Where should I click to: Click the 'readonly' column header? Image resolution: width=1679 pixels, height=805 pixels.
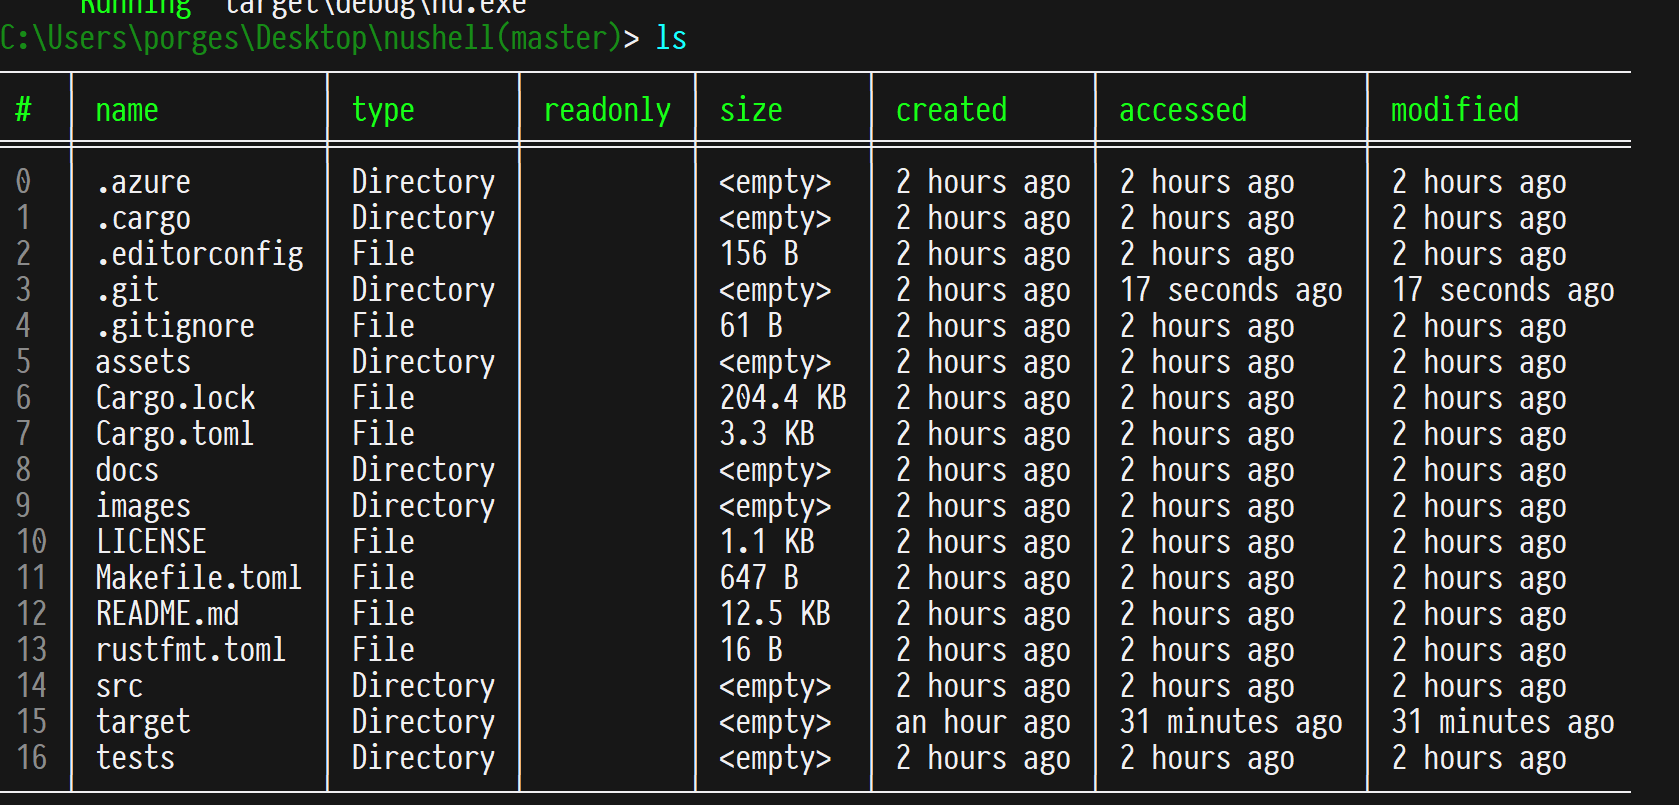click(x=607, y=110)
